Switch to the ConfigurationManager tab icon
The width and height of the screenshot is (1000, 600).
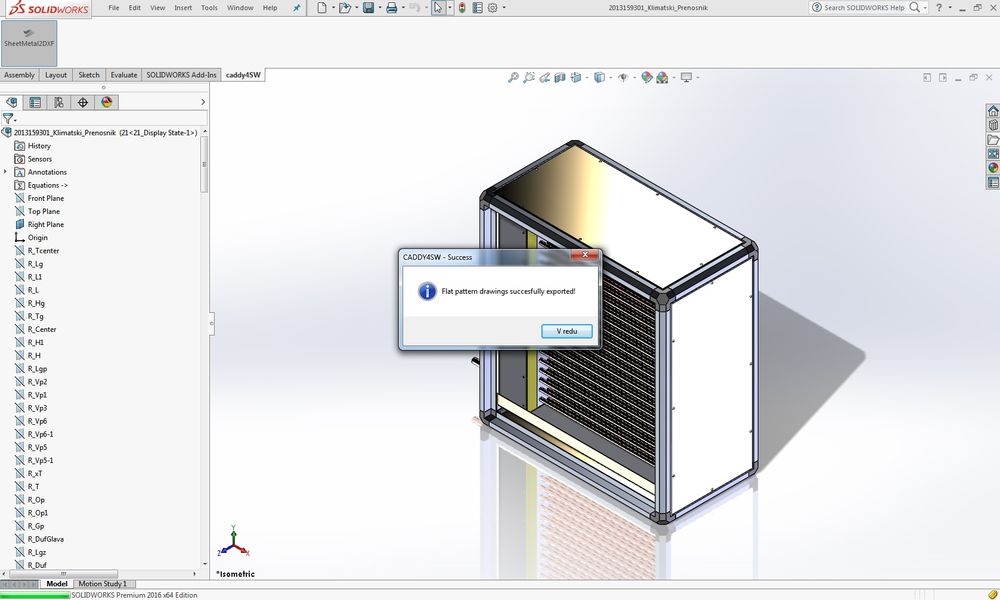tap(59, 102)
